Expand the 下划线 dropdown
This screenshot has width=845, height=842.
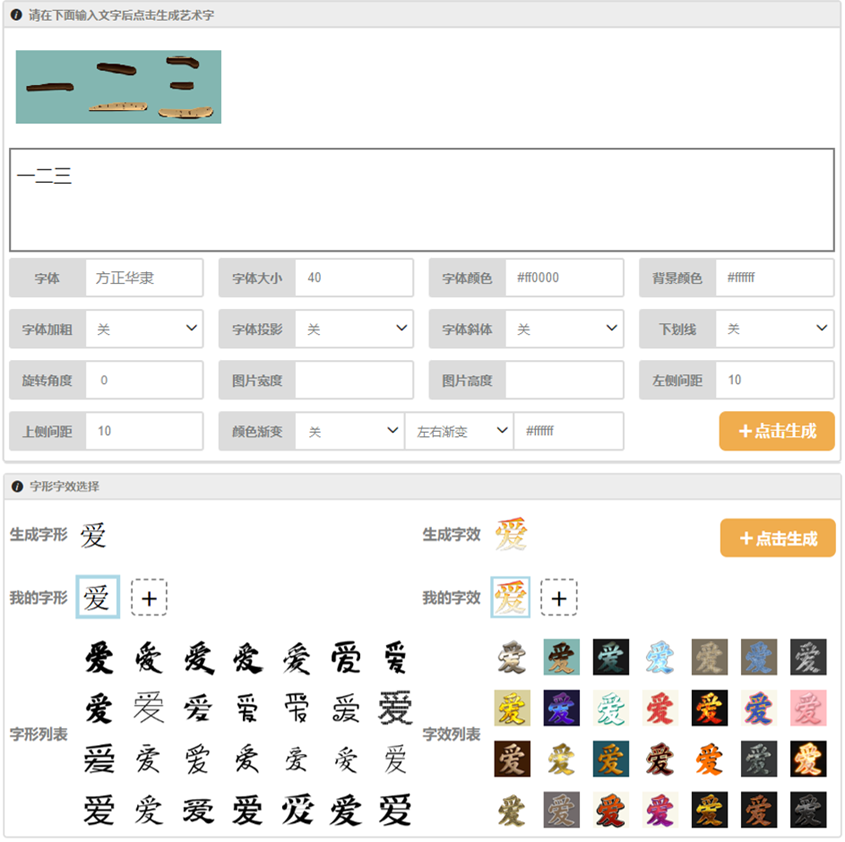pos(775,328)
